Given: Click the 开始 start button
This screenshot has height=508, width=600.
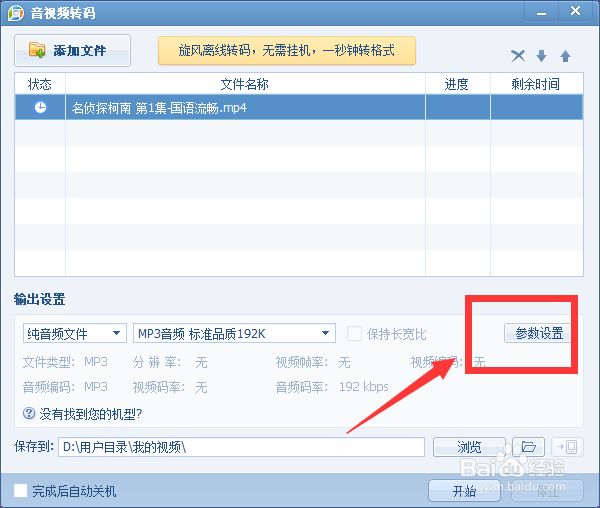Looking at the screenshot, I should point(464,490).
